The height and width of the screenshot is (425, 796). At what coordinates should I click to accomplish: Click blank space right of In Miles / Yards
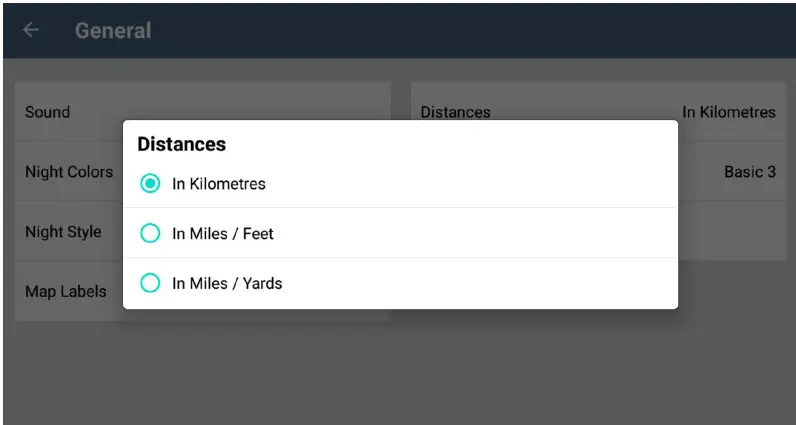(480, 283)
